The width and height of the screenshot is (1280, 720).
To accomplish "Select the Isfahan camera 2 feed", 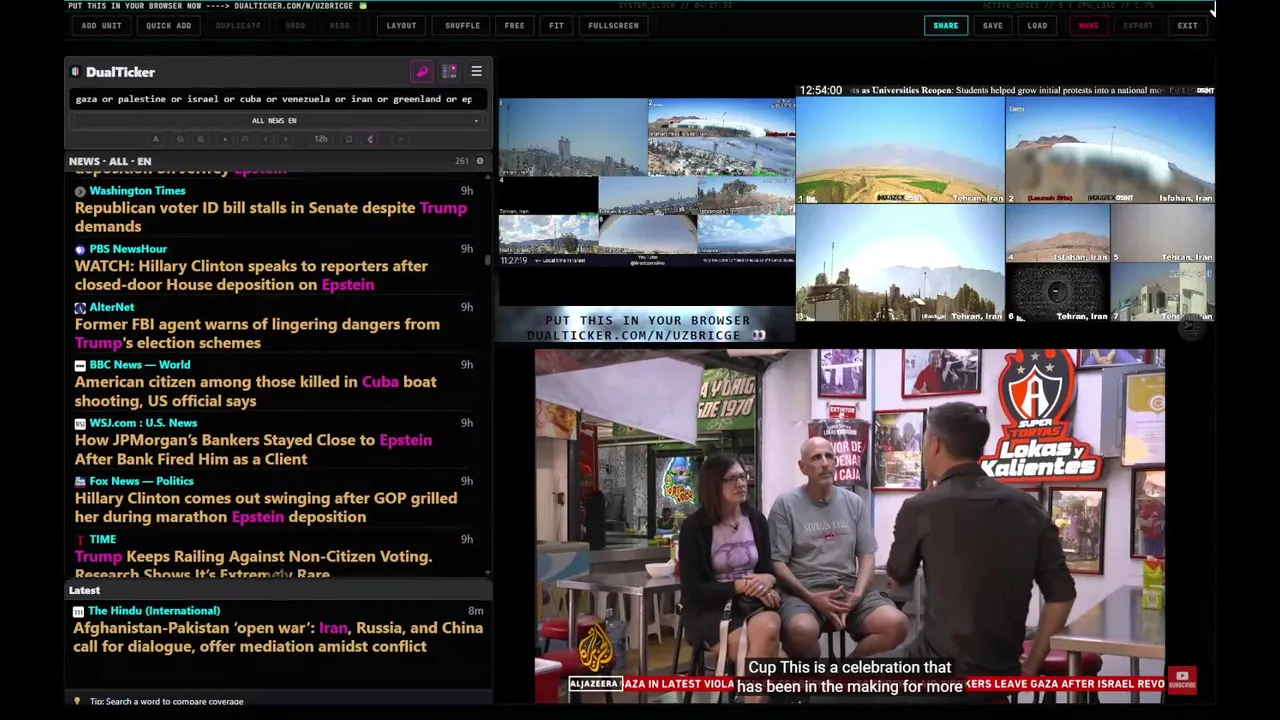I will (1110, 150).
